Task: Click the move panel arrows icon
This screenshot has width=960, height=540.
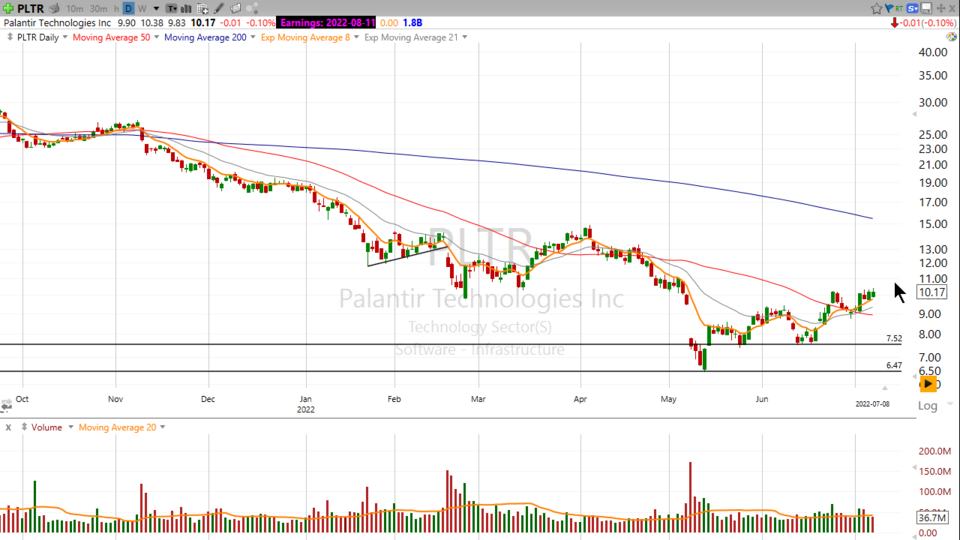Action: tap(941, 9)
